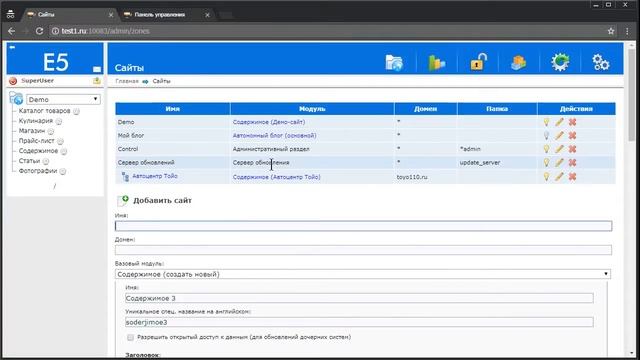640x360 pixels.
Task: Open Каталог товаров in sidebar tree
Action: pyautogui.click(x=44, y=111)
